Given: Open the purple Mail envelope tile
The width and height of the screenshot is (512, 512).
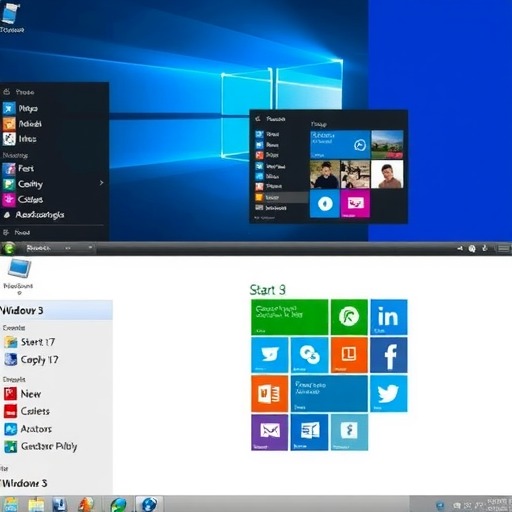Looking at the screenshot, I should (269, 432).
